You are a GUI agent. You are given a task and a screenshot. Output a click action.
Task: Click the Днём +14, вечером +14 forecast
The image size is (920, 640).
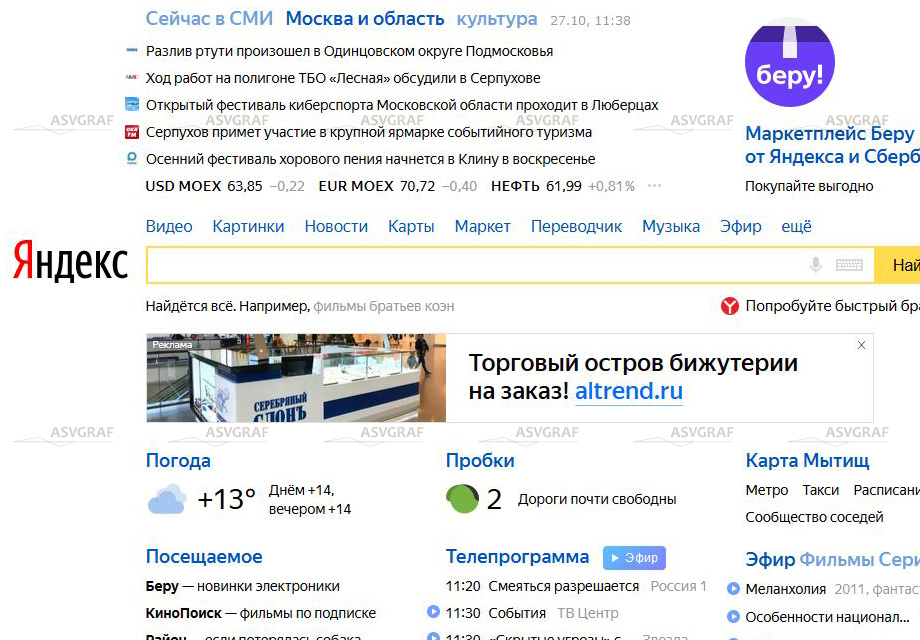[310, 499]
